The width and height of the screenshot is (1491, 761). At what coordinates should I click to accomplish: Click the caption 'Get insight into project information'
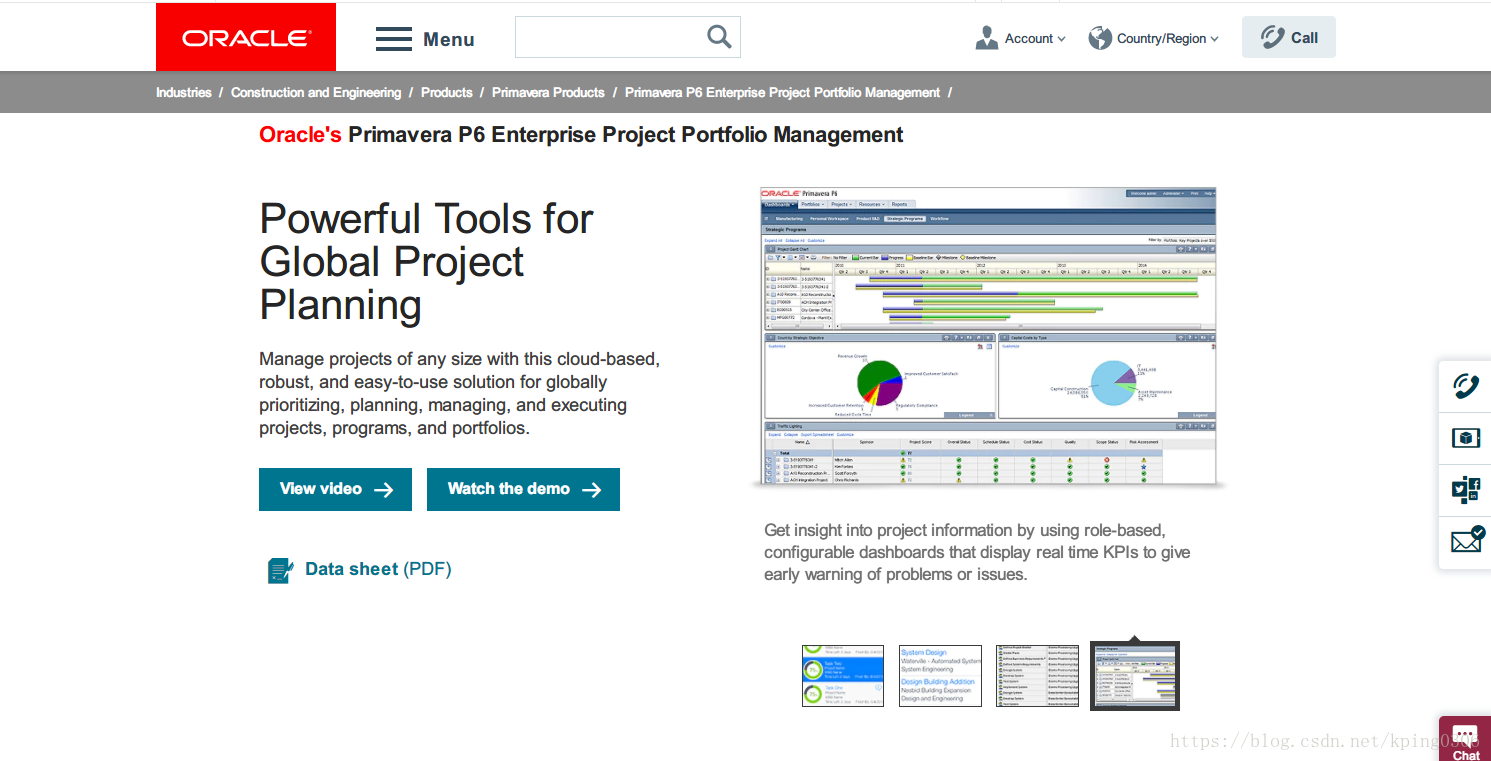[977, 552]
